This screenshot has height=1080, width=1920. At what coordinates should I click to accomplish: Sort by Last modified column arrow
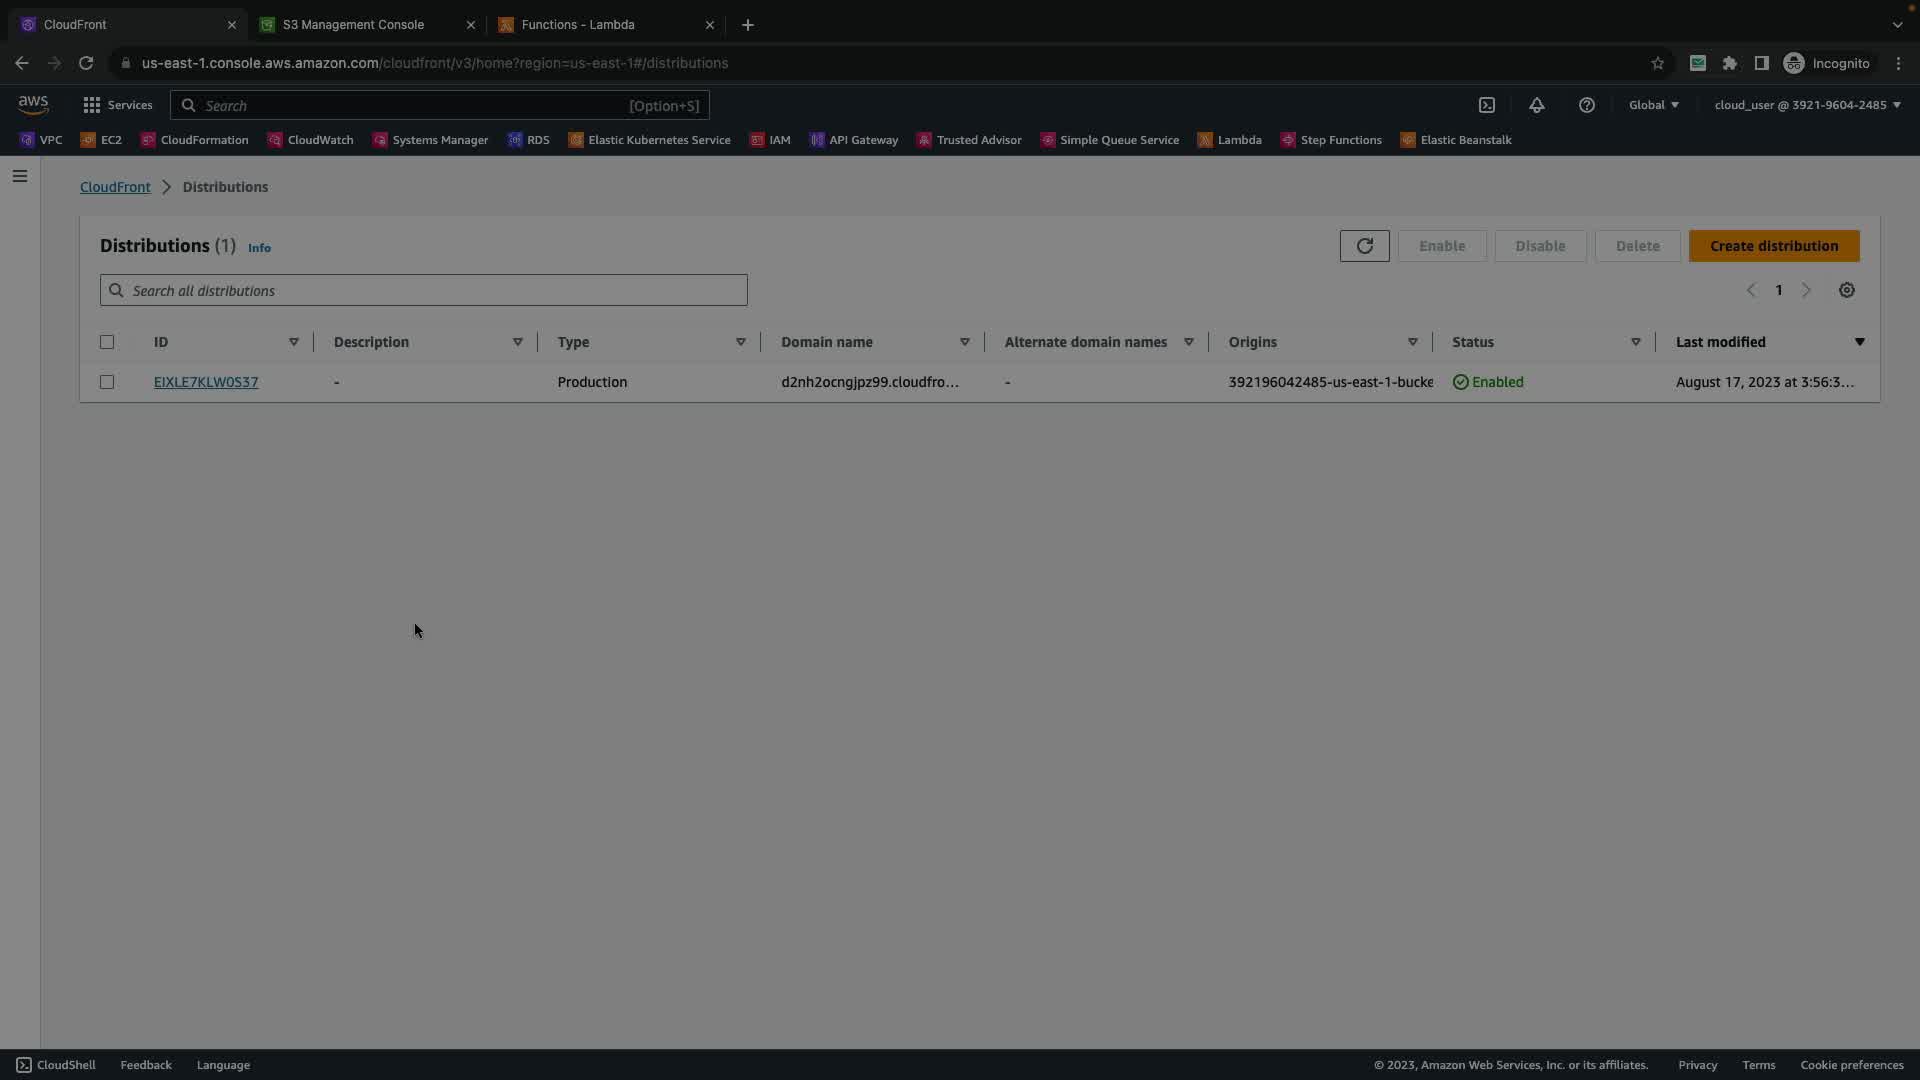(1859, 342)
